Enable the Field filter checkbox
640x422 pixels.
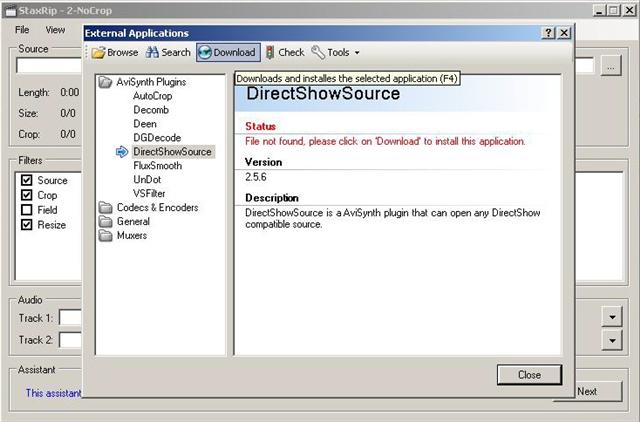27,210
